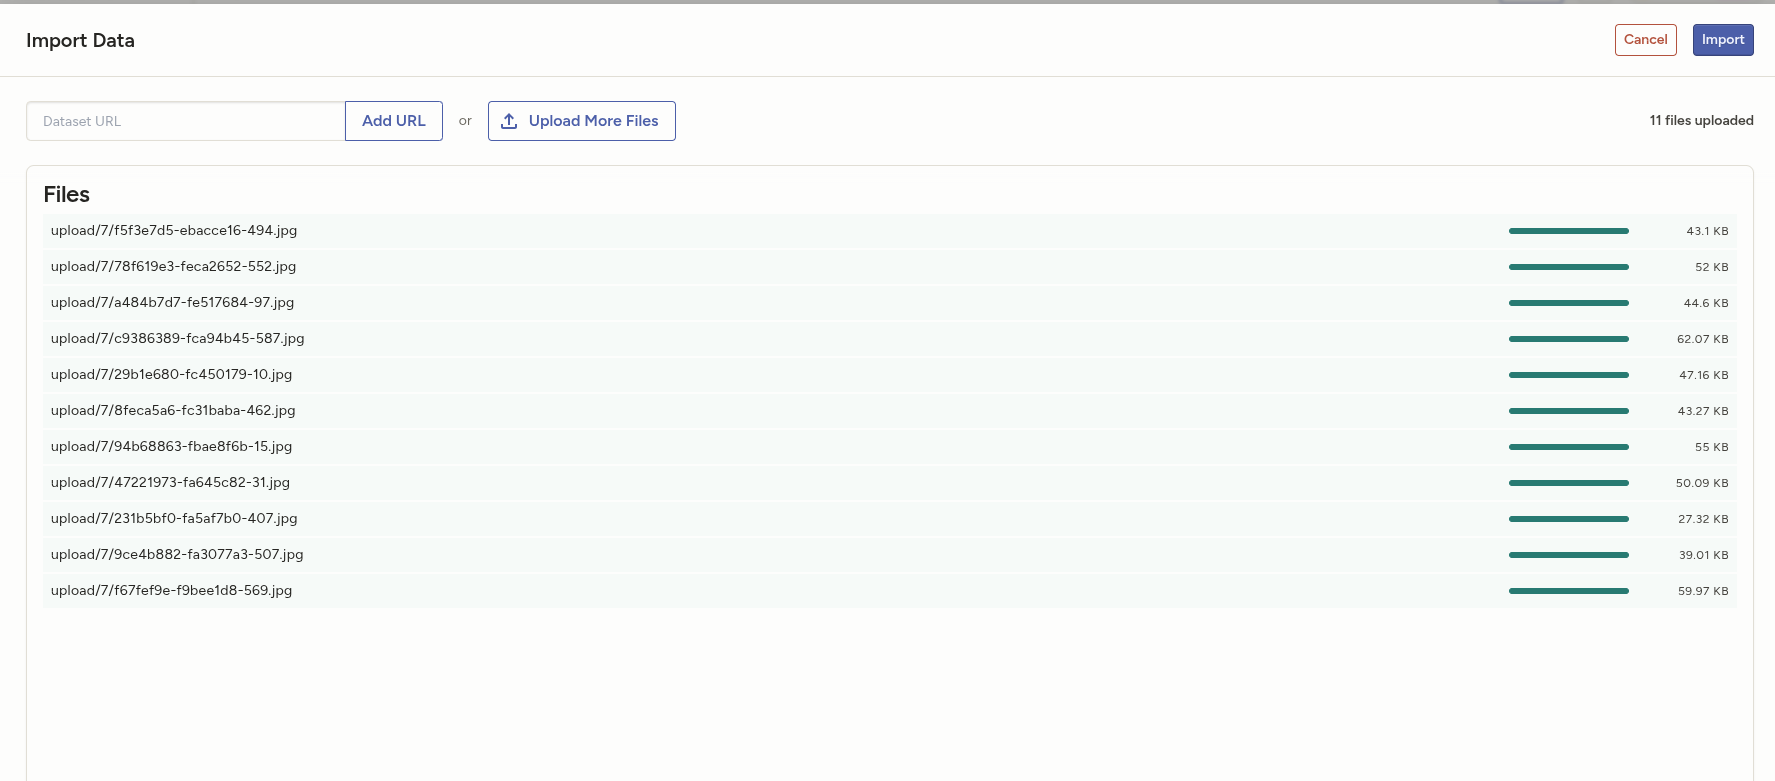Viewport: 1775px width, 781px height.
Task: Click the Add URL button
Action: pyautogui.click(x=394, y=121)
